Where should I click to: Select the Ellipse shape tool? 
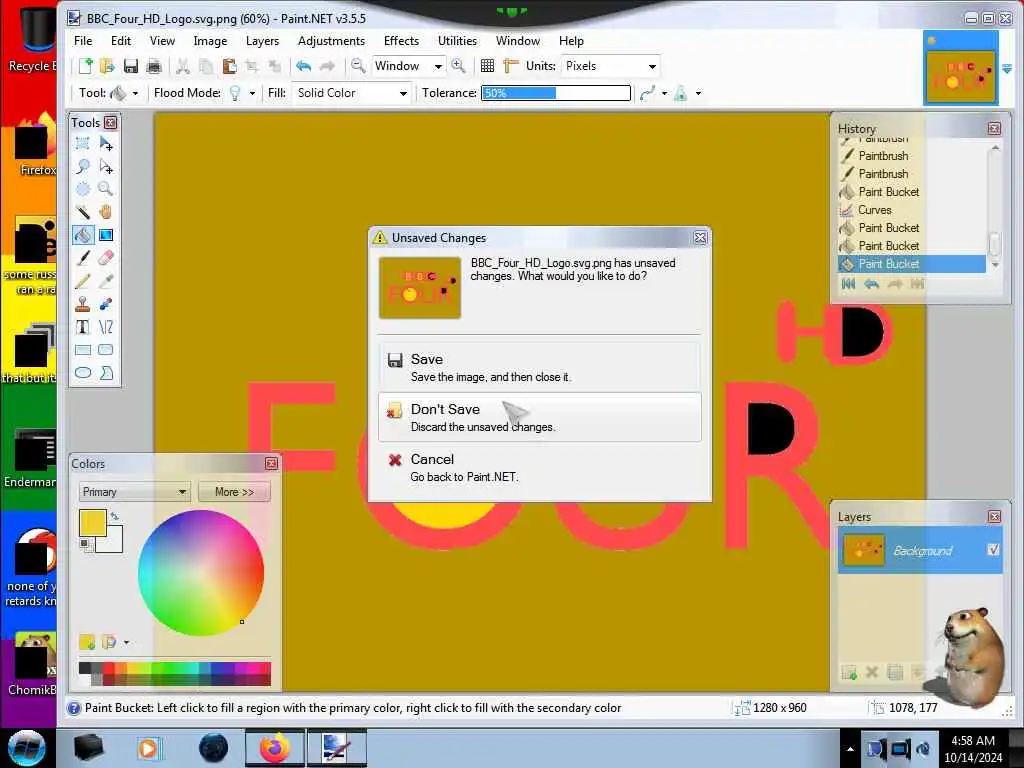tap(83, 373)
